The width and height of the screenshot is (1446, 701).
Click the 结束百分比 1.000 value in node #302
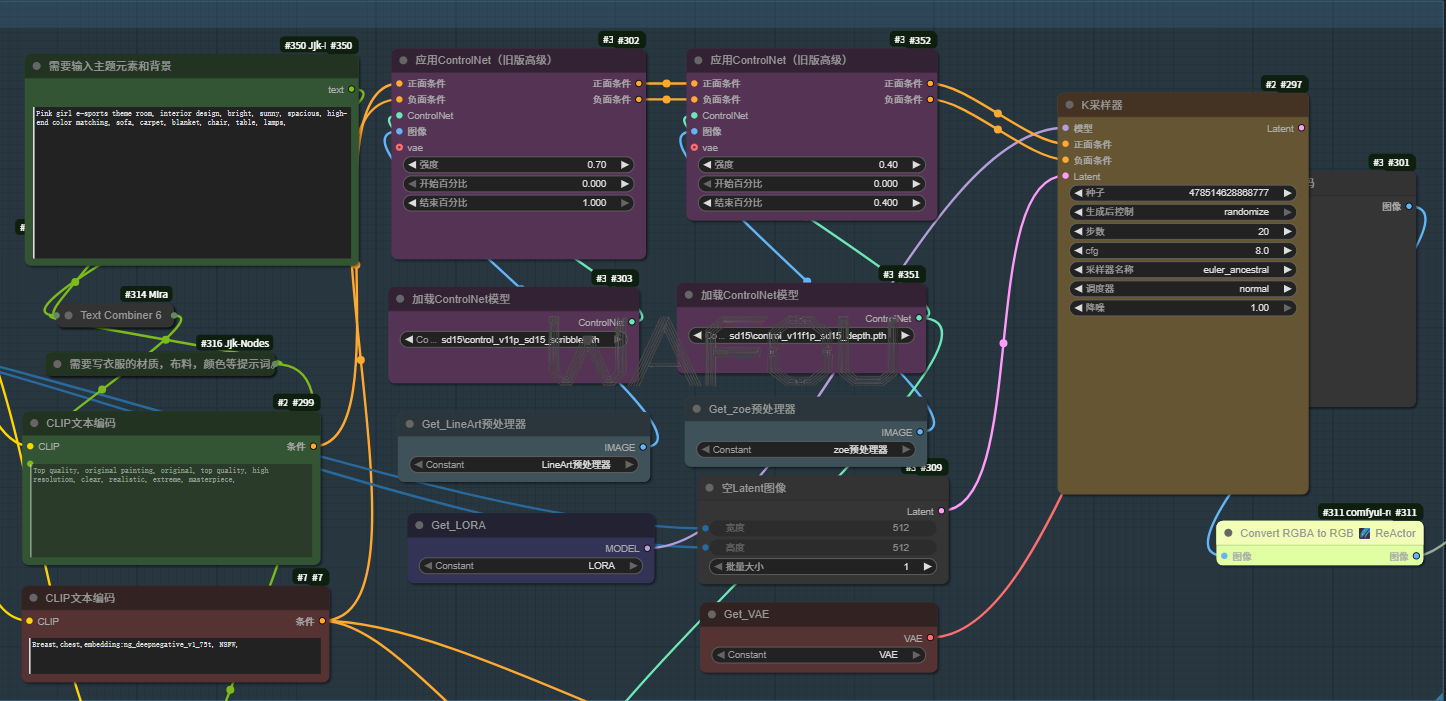594,203
